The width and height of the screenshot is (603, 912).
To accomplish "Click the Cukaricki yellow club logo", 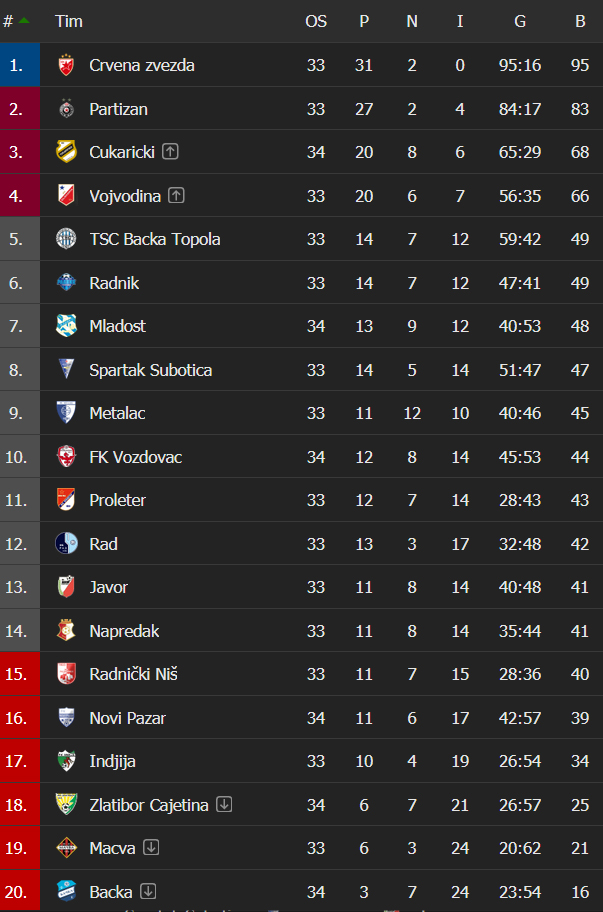I will (x=66, y=152).
